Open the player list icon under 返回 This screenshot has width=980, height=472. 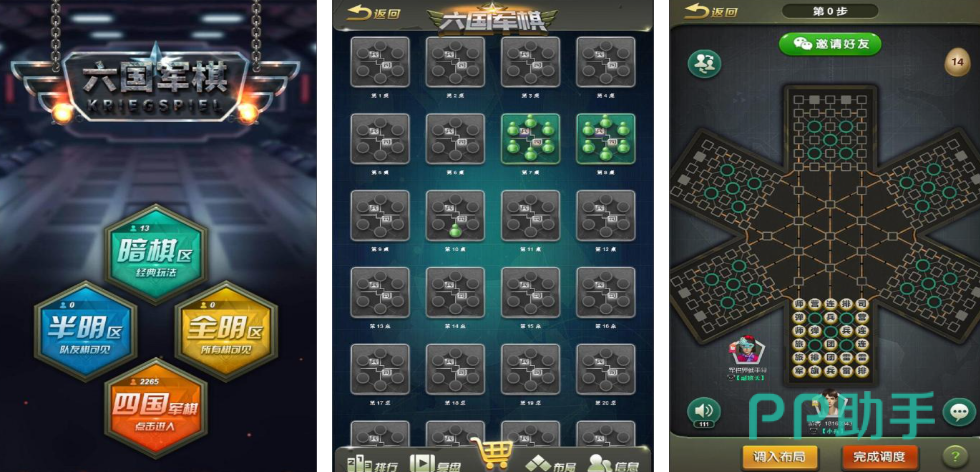click(x=705, y=63)
